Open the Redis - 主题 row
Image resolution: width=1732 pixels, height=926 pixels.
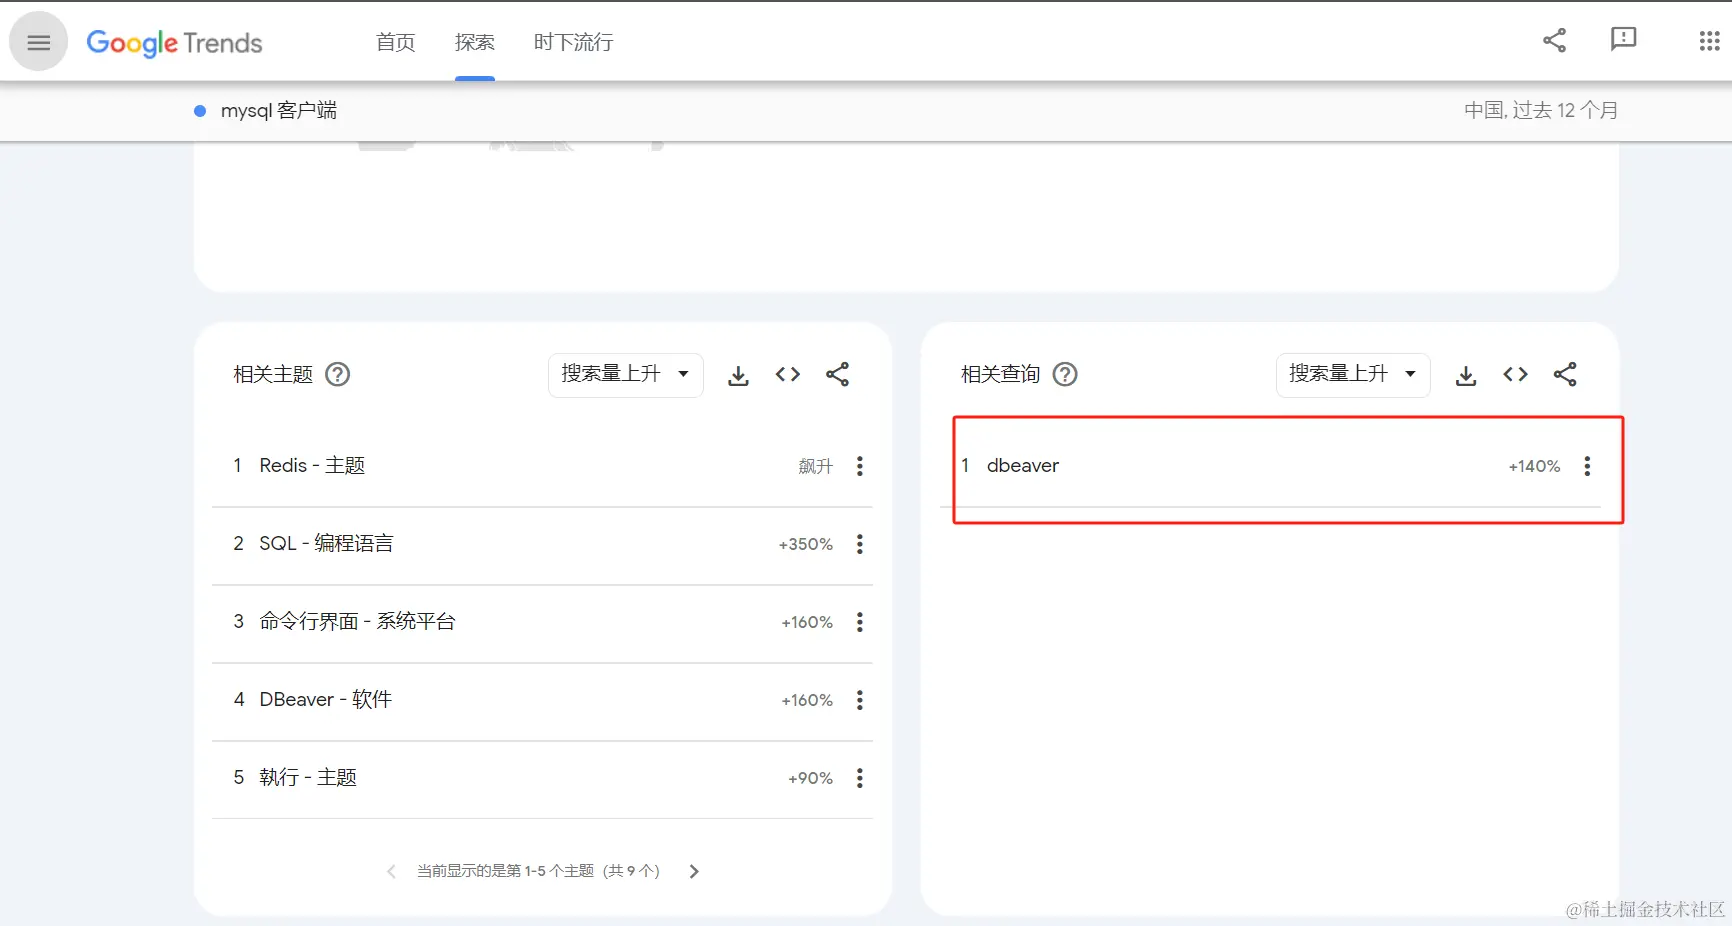pos(542,466)
